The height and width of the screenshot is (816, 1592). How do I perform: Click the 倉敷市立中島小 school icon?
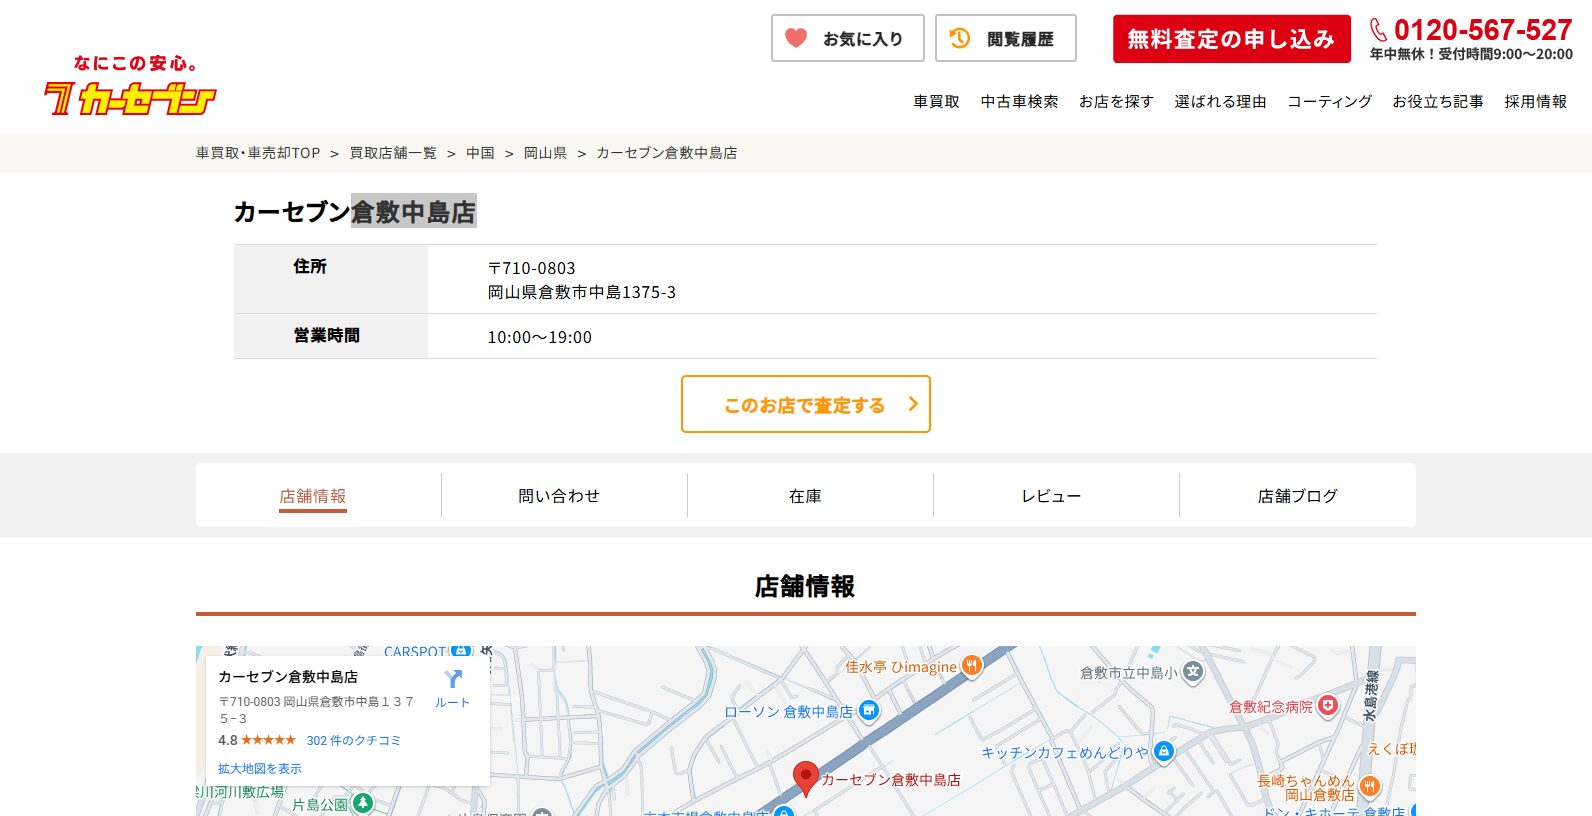tap(1192, 672)
